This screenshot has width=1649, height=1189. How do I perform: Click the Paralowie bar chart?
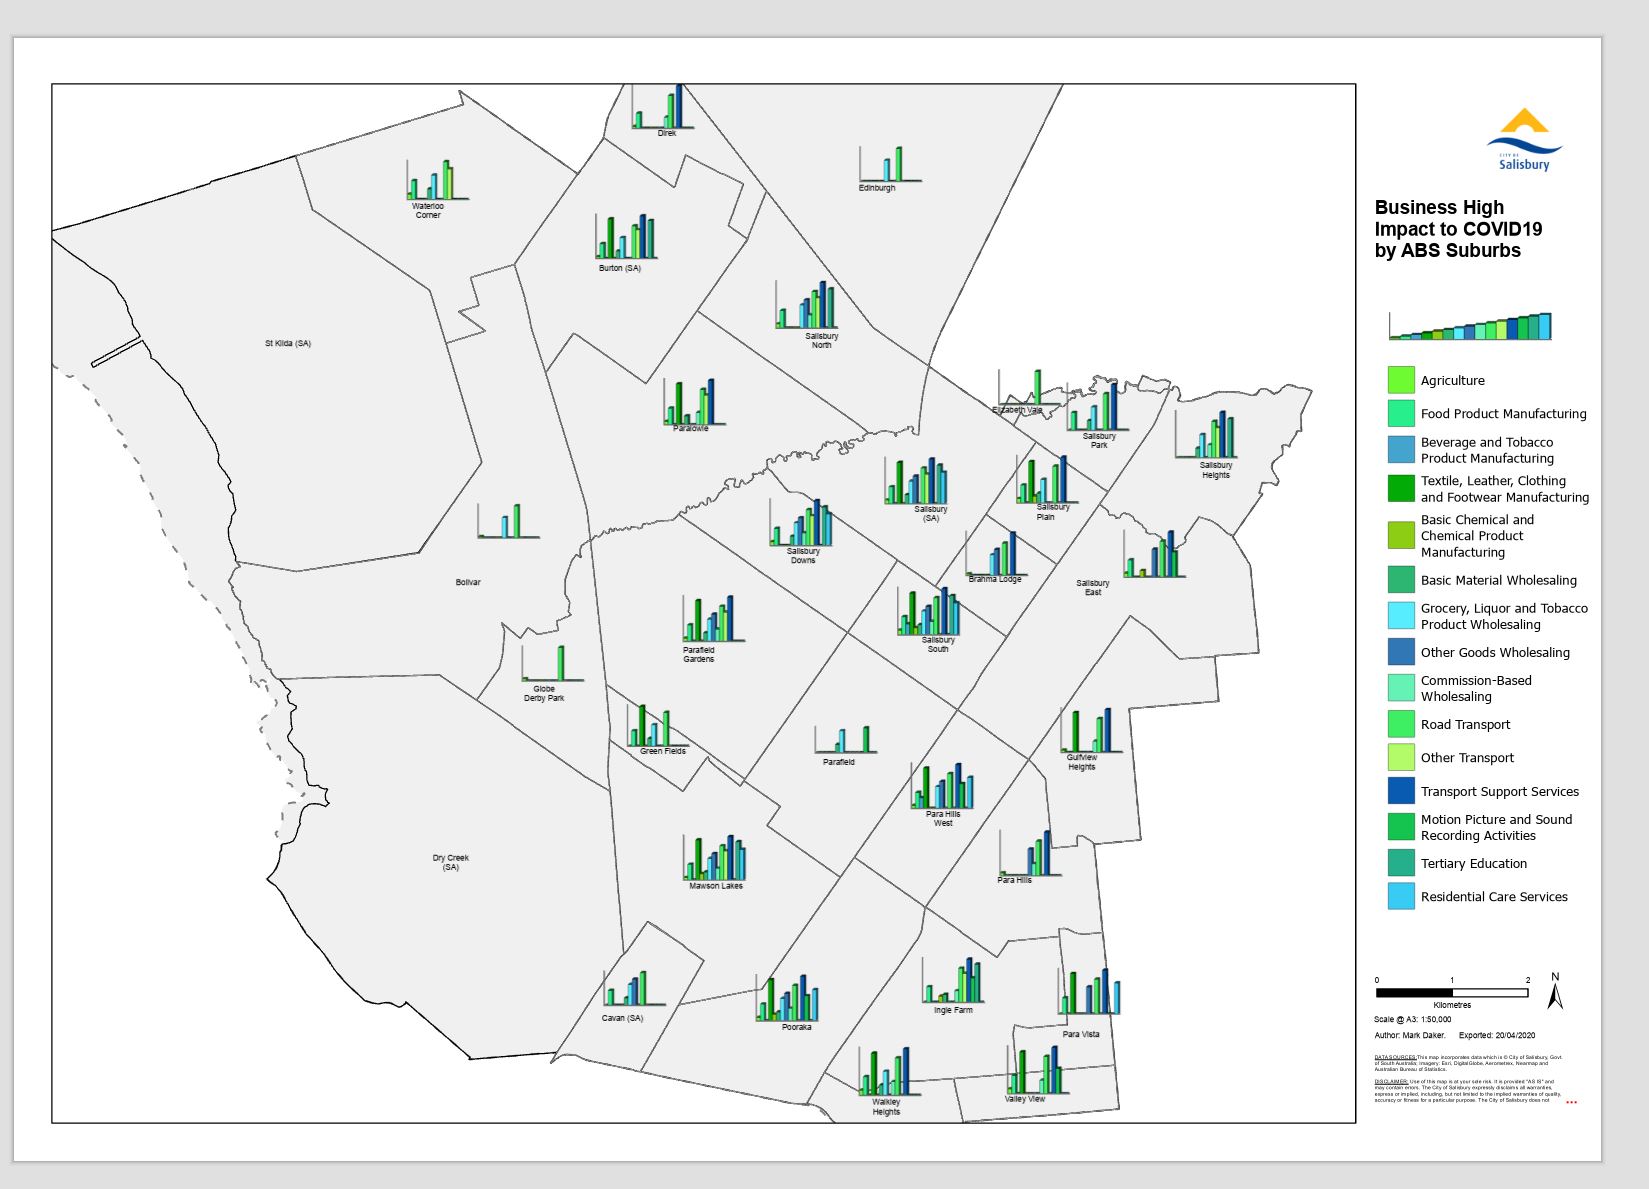(x=693, y=401)
